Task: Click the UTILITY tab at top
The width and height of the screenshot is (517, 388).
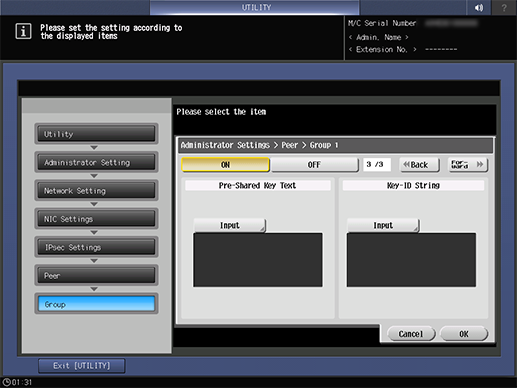Action: click(x=255, y=7)
